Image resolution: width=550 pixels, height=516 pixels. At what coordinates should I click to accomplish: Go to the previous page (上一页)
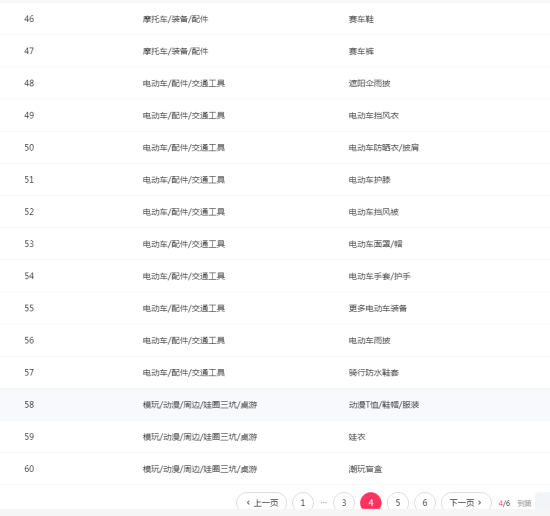[262, 503]
